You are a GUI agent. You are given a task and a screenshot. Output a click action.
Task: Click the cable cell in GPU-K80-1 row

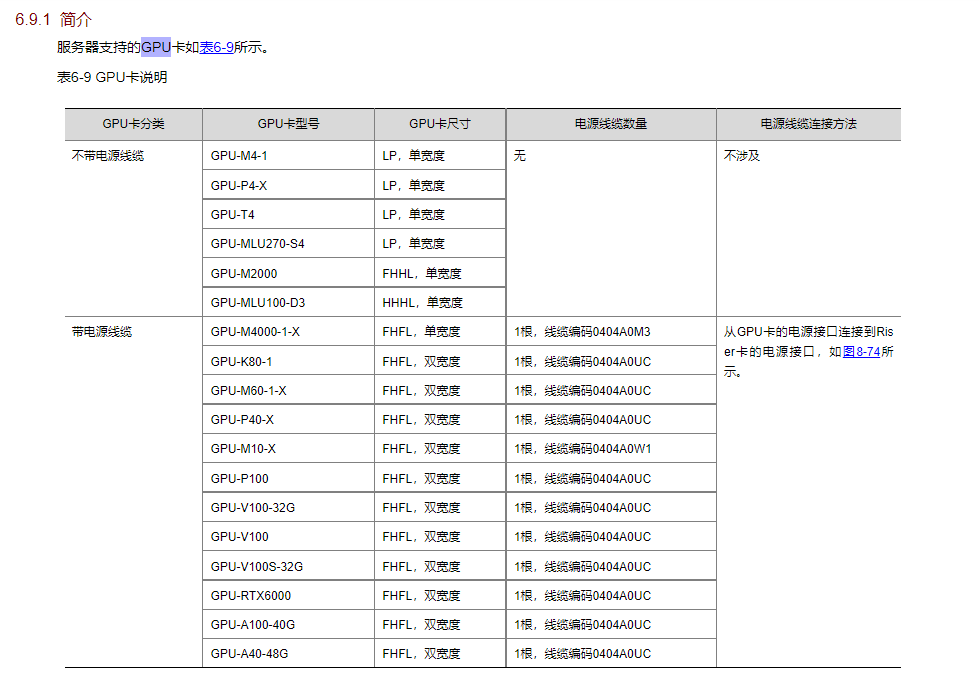pyautogui.click(x=611, y=361)
